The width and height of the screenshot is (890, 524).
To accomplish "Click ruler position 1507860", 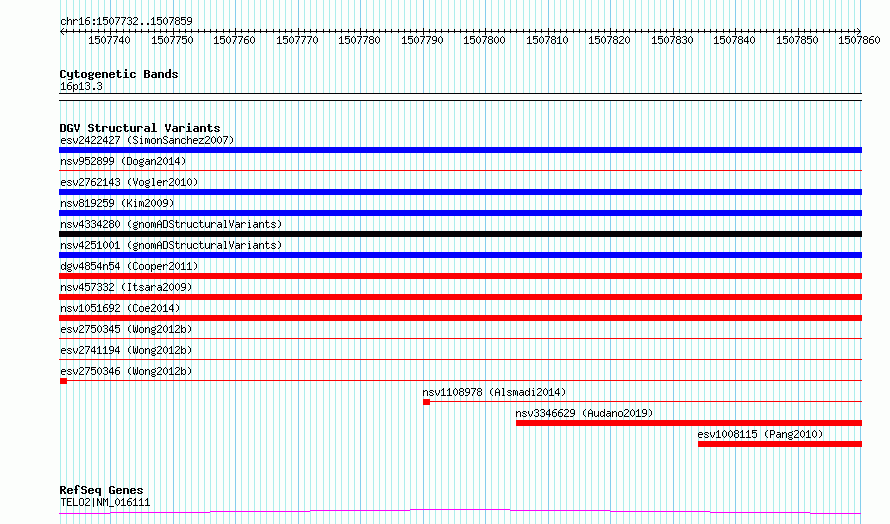I will (x=859, y=40).
